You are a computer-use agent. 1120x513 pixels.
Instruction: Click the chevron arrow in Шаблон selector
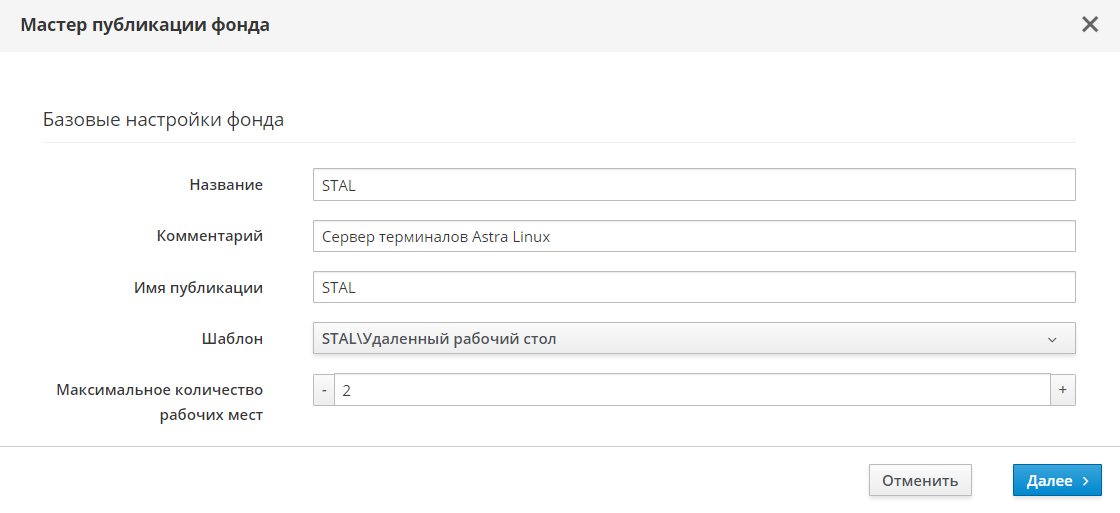pos(1052,340)
